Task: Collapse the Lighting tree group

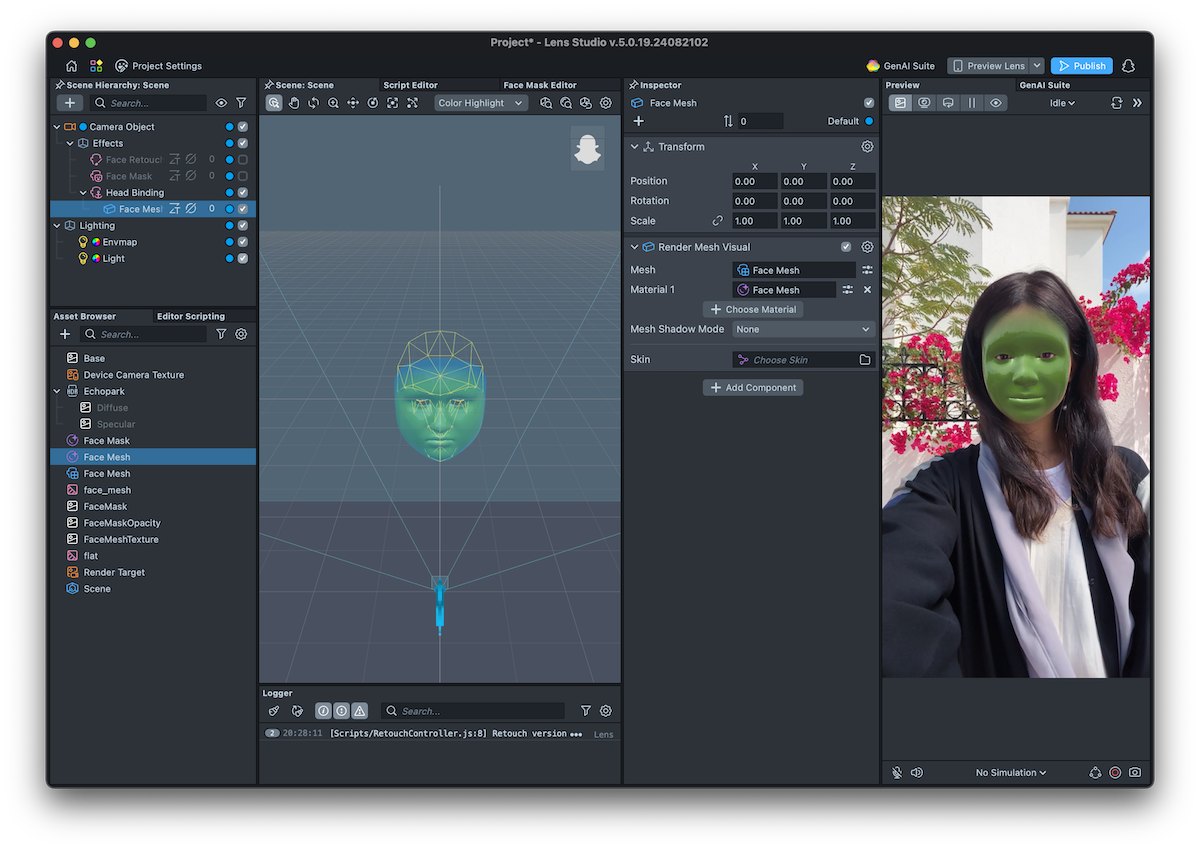Action: coord(57,226)
